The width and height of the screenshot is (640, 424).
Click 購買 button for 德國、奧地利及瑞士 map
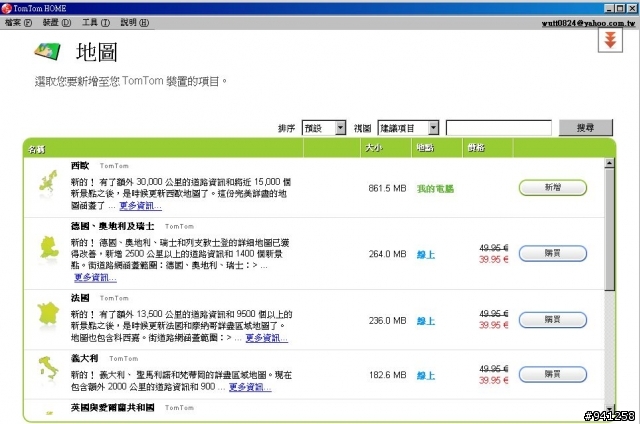click(553, 253)
